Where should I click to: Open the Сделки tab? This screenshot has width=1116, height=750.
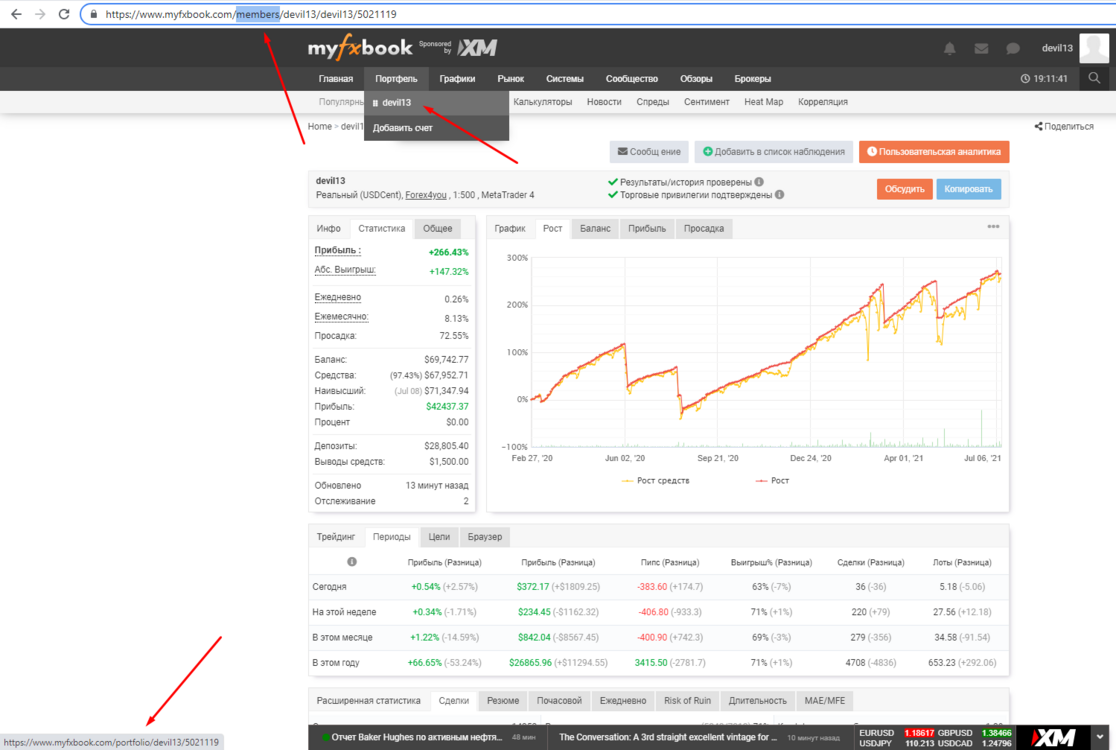tap(453, 701)
